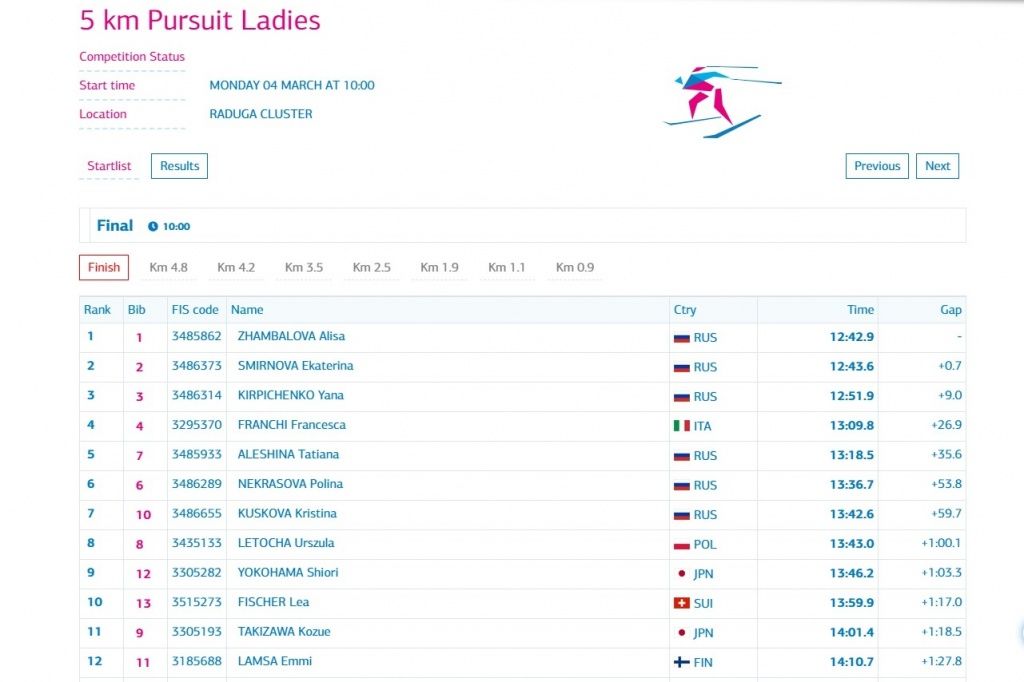Image resolution: width=1024 pixels, height=682 pixels.
Task: Click the Rank column header
Action: [97, 310]
